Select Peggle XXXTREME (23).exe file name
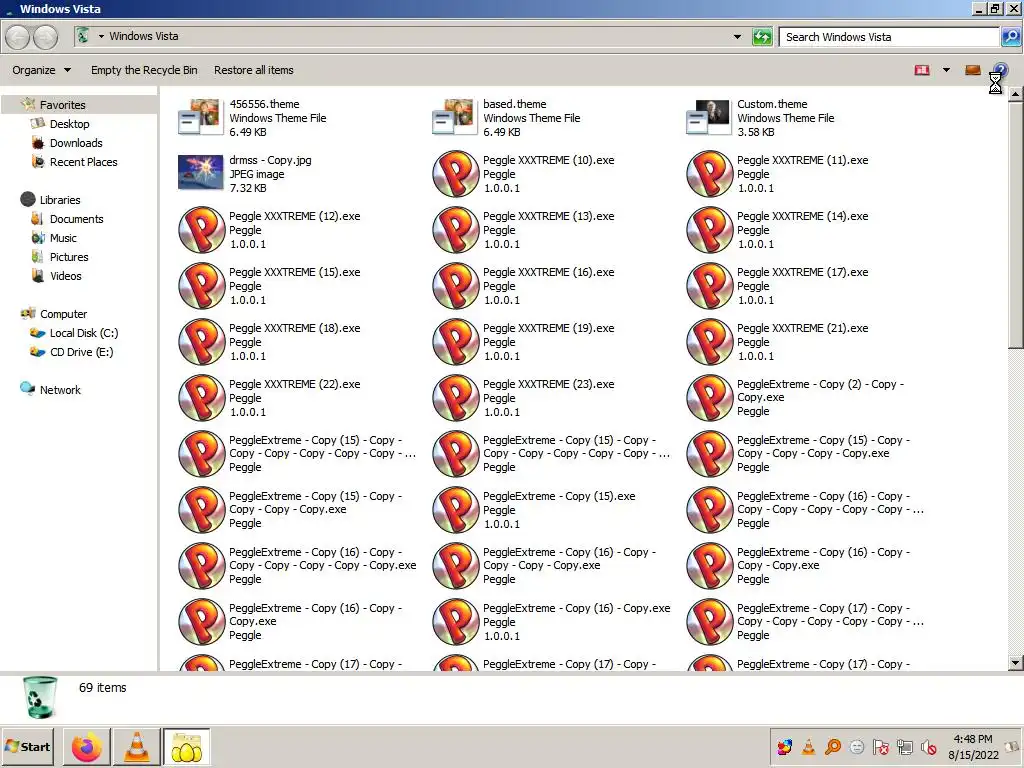Image resolution: width=1024 pixels, height=768 pixels. pos(549,385)
